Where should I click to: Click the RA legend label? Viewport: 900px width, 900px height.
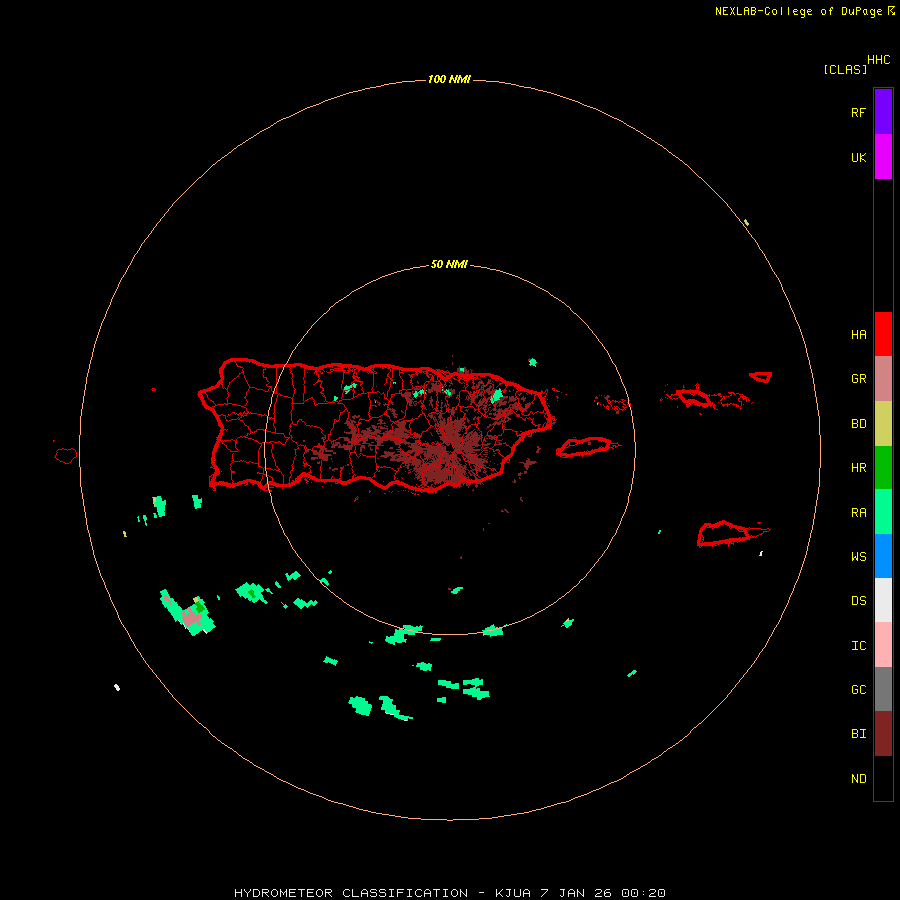[858, 513]
